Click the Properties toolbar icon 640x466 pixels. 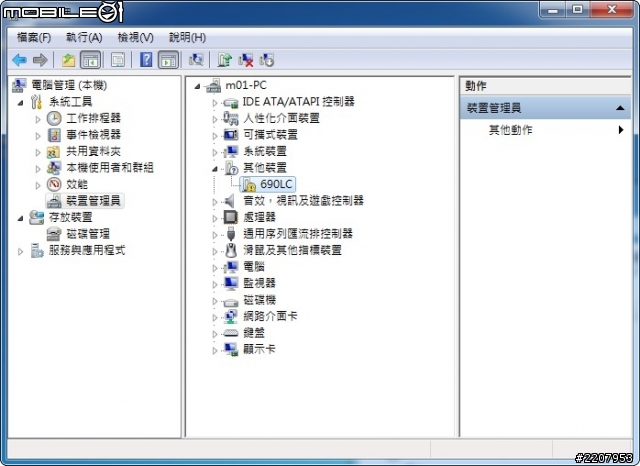[118, 60]
